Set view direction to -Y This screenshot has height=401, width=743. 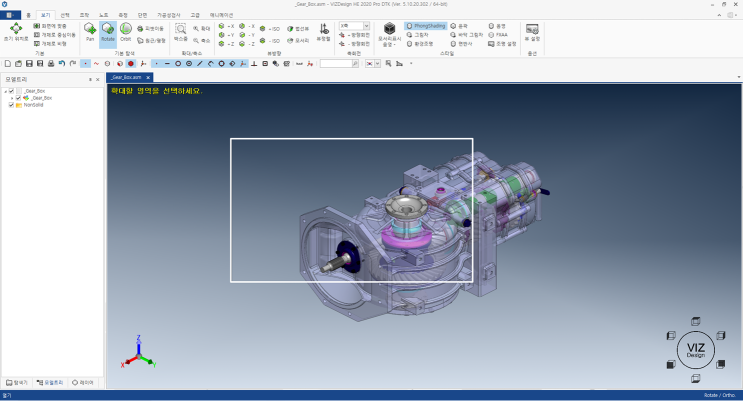(x=247, y=35)
